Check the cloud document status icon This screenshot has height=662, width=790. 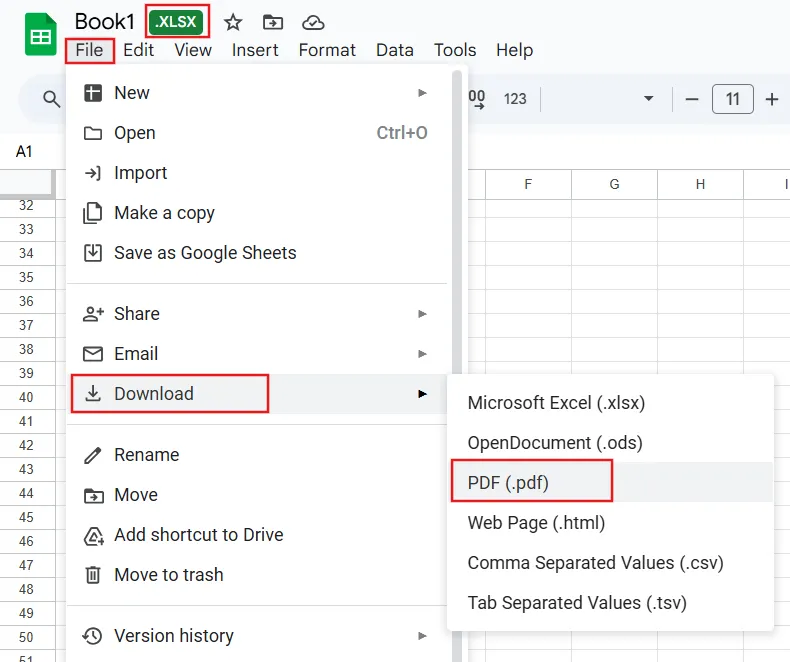pos(313,22)
